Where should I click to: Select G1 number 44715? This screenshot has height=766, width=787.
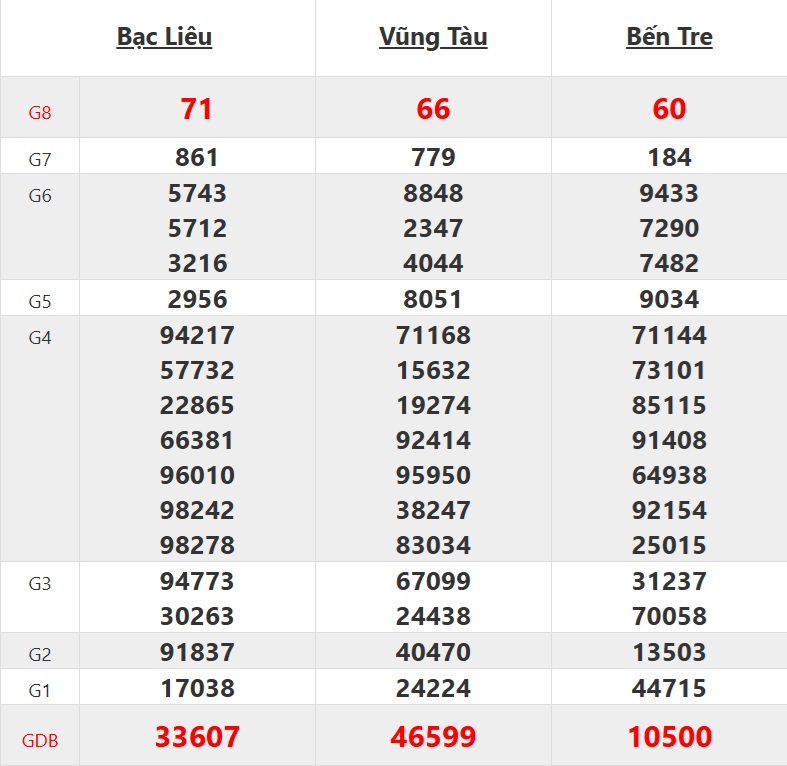(x=669, y=688)
